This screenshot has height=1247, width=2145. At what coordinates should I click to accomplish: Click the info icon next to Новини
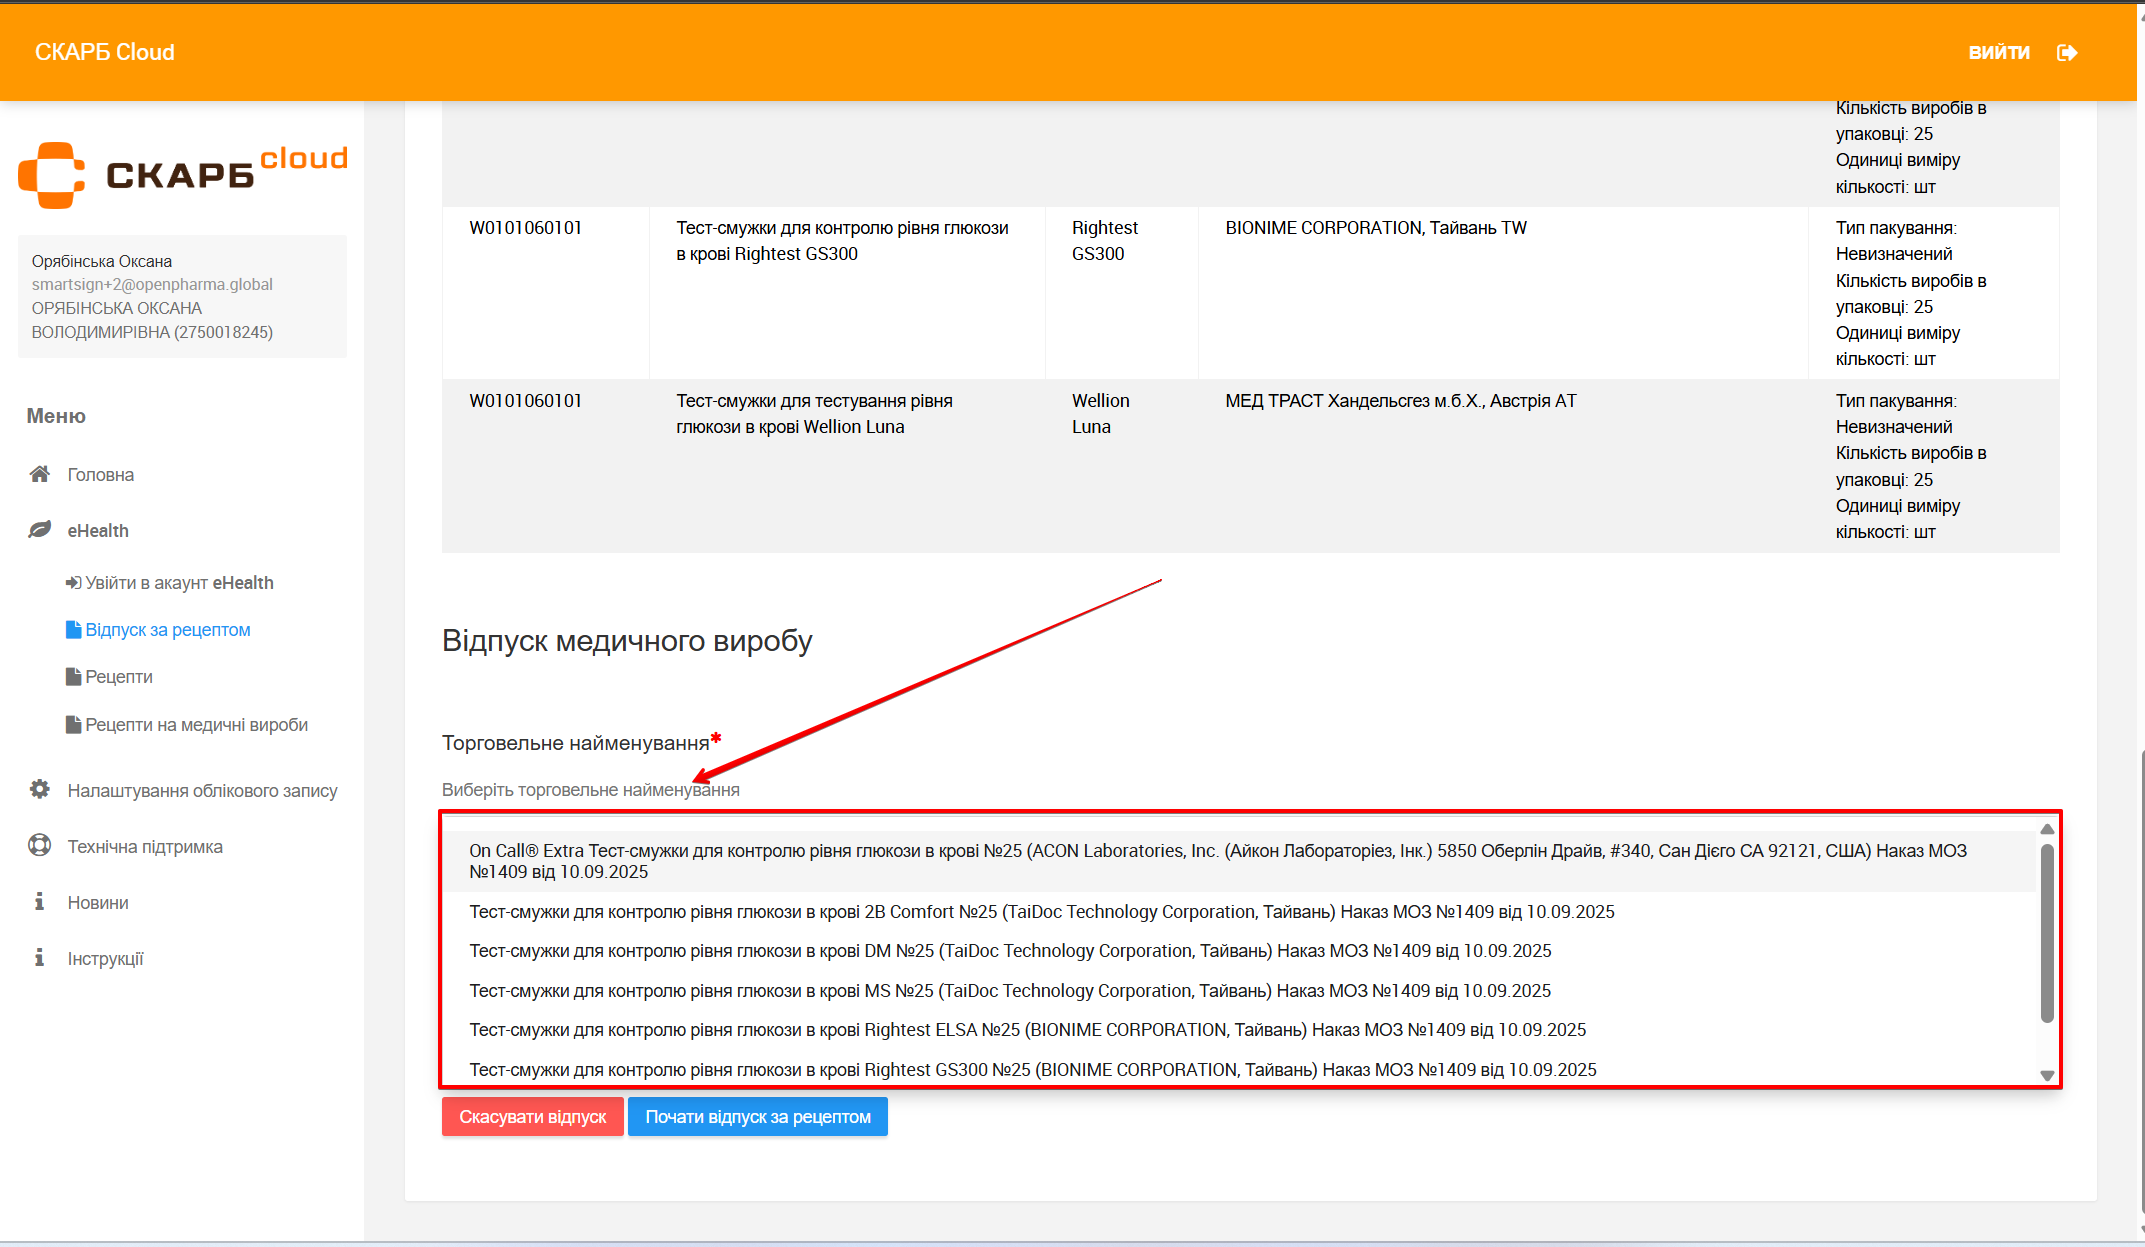(39, 902)
